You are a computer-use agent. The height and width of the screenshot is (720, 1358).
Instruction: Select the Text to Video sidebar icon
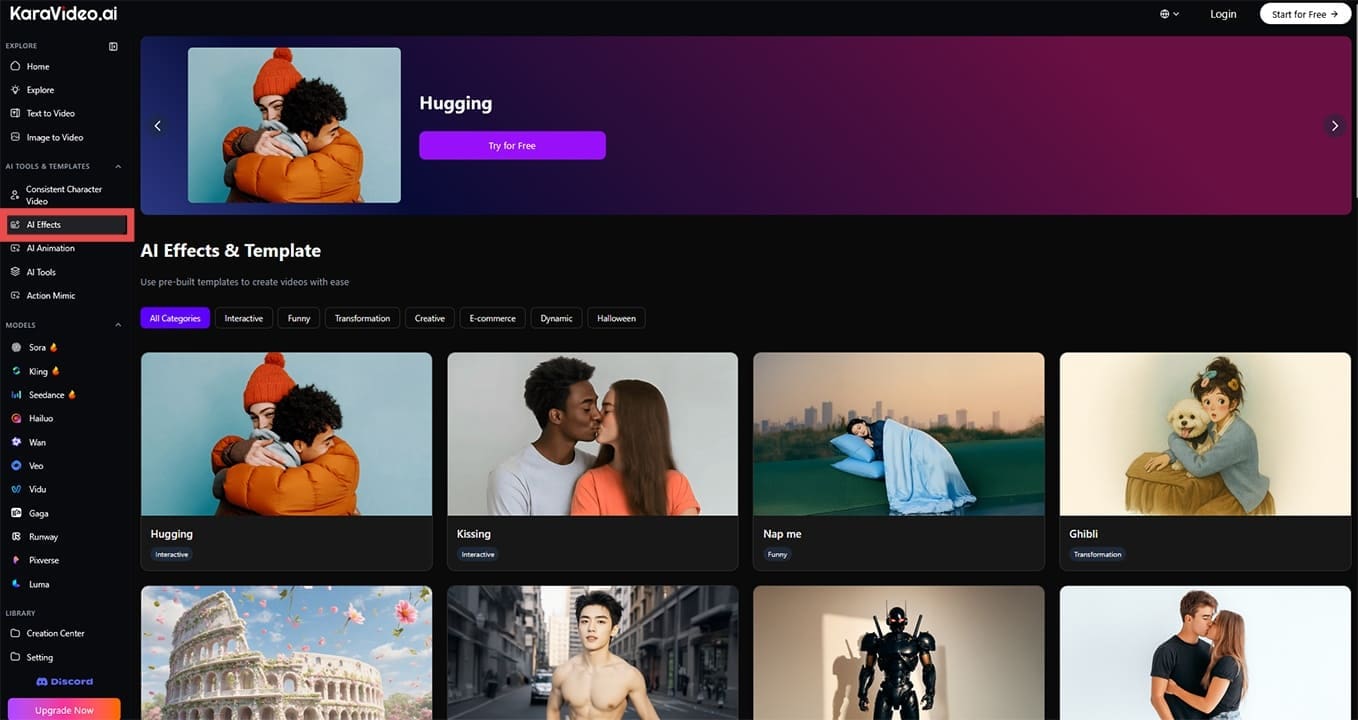(14, 113)
